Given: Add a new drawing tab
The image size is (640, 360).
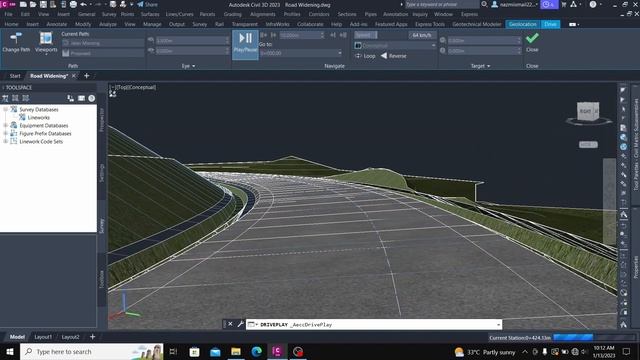Looking at the screenshot, I should click(87, 76).
